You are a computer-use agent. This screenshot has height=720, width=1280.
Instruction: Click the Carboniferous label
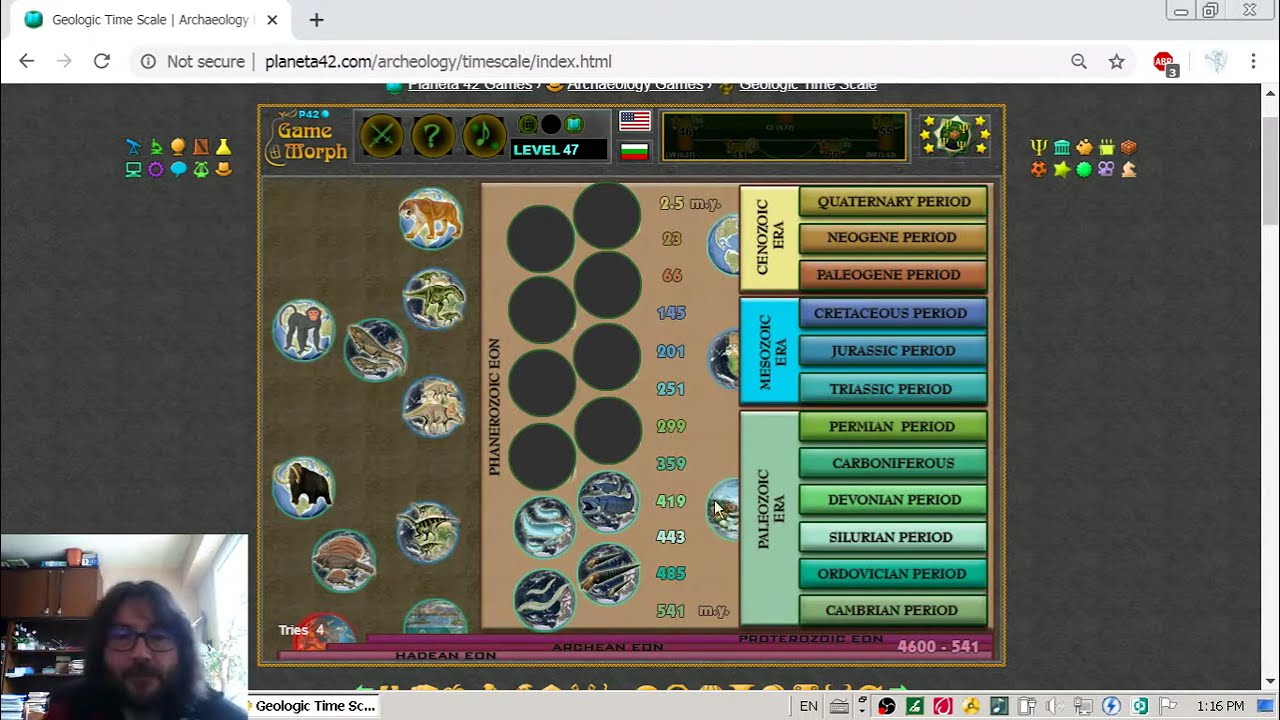[x=893, y=463]
